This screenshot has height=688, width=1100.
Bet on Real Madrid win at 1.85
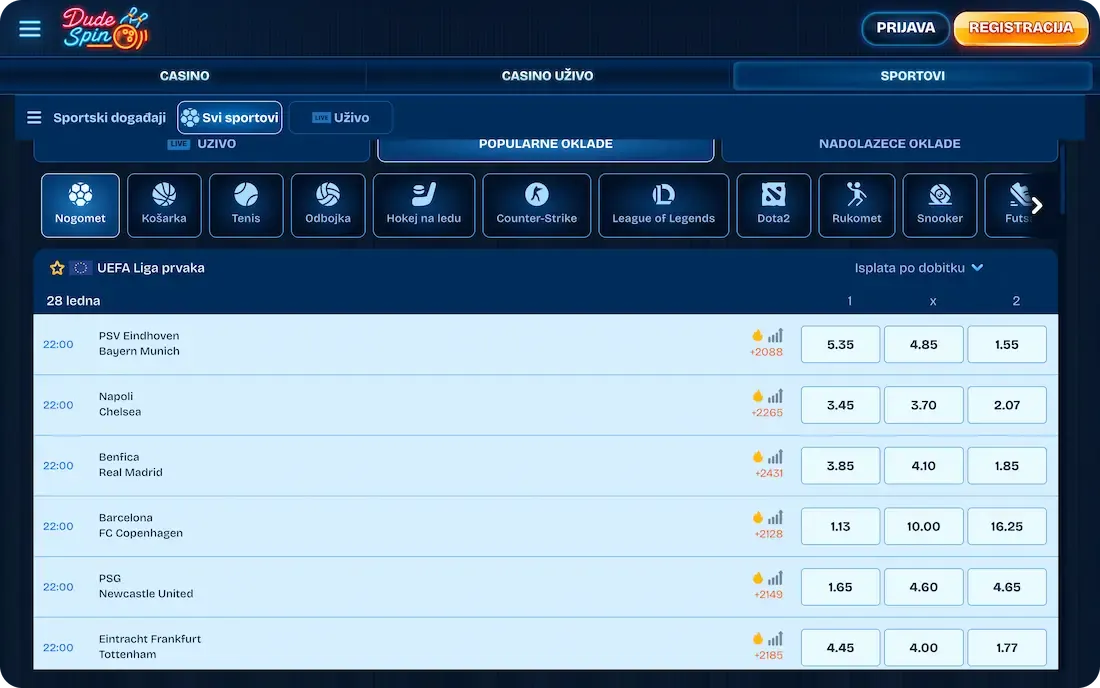point(1007,466)
